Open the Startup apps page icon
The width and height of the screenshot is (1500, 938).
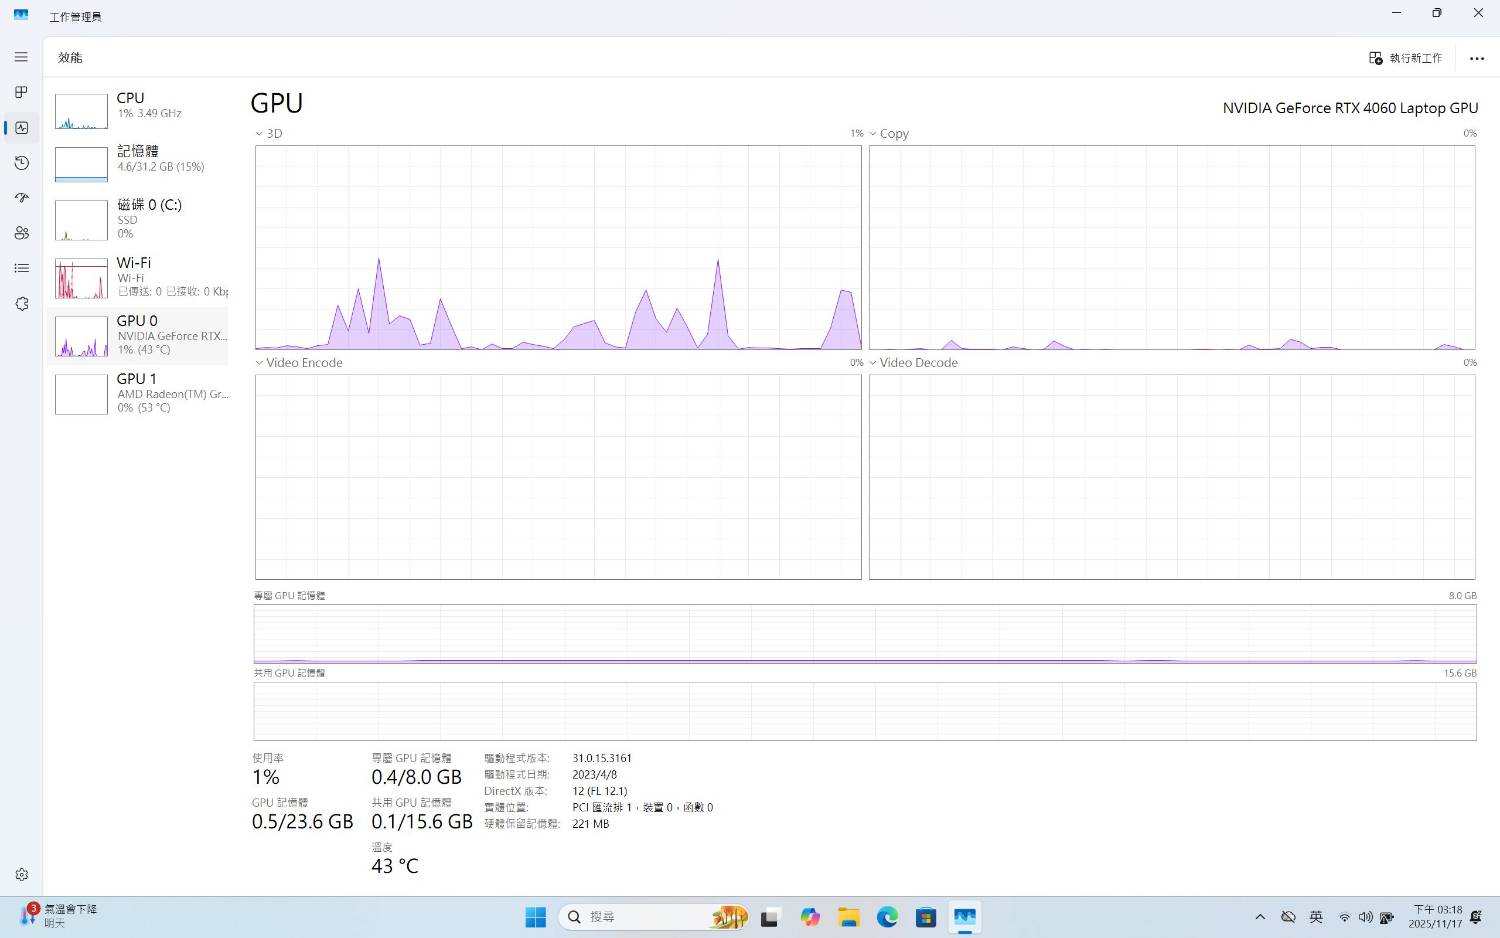point(21,198)
